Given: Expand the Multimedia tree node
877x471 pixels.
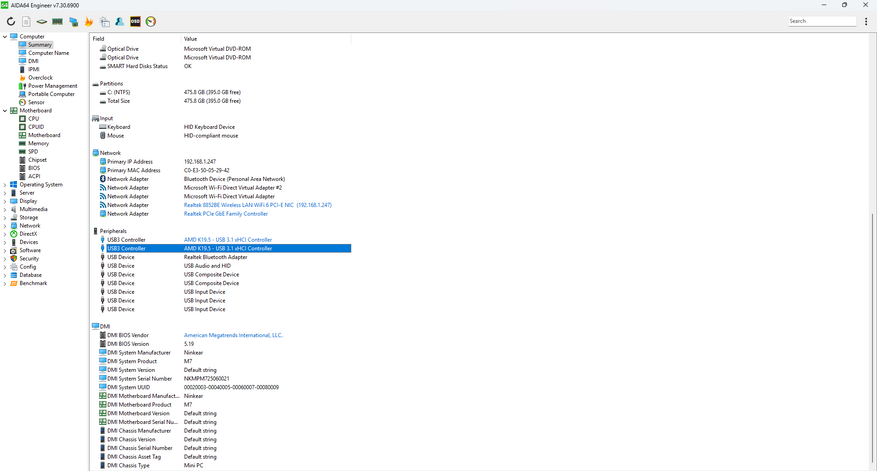Looking at the screenshot, I should pos(5,209).
